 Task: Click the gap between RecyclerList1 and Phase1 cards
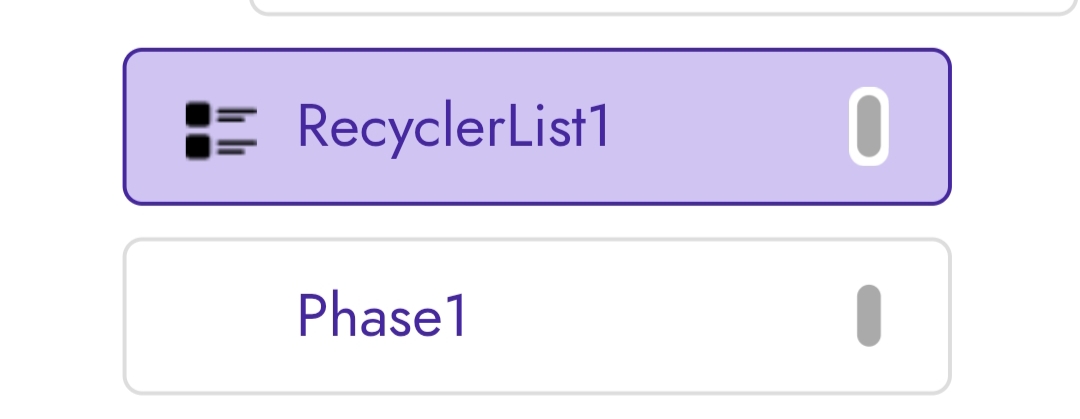click(x=537, y=222)
